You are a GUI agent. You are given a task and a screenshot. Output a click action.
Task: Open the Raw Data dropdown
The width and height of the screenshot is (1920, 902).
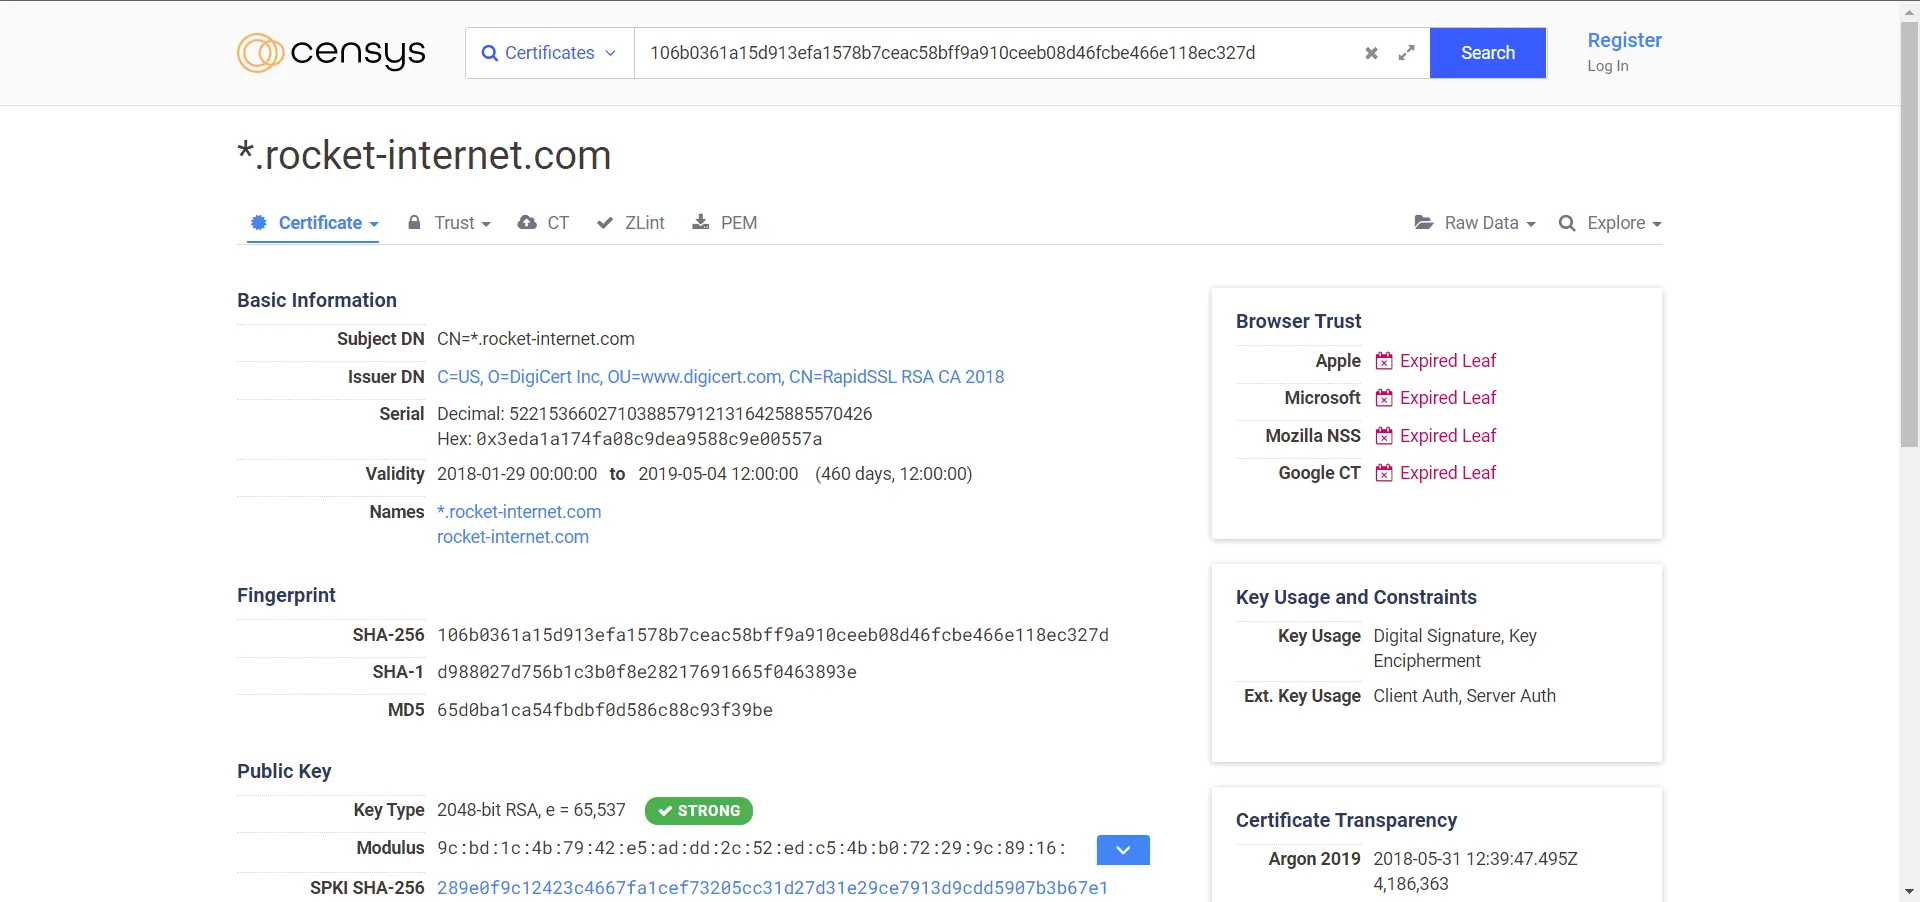click(1475, 223)
